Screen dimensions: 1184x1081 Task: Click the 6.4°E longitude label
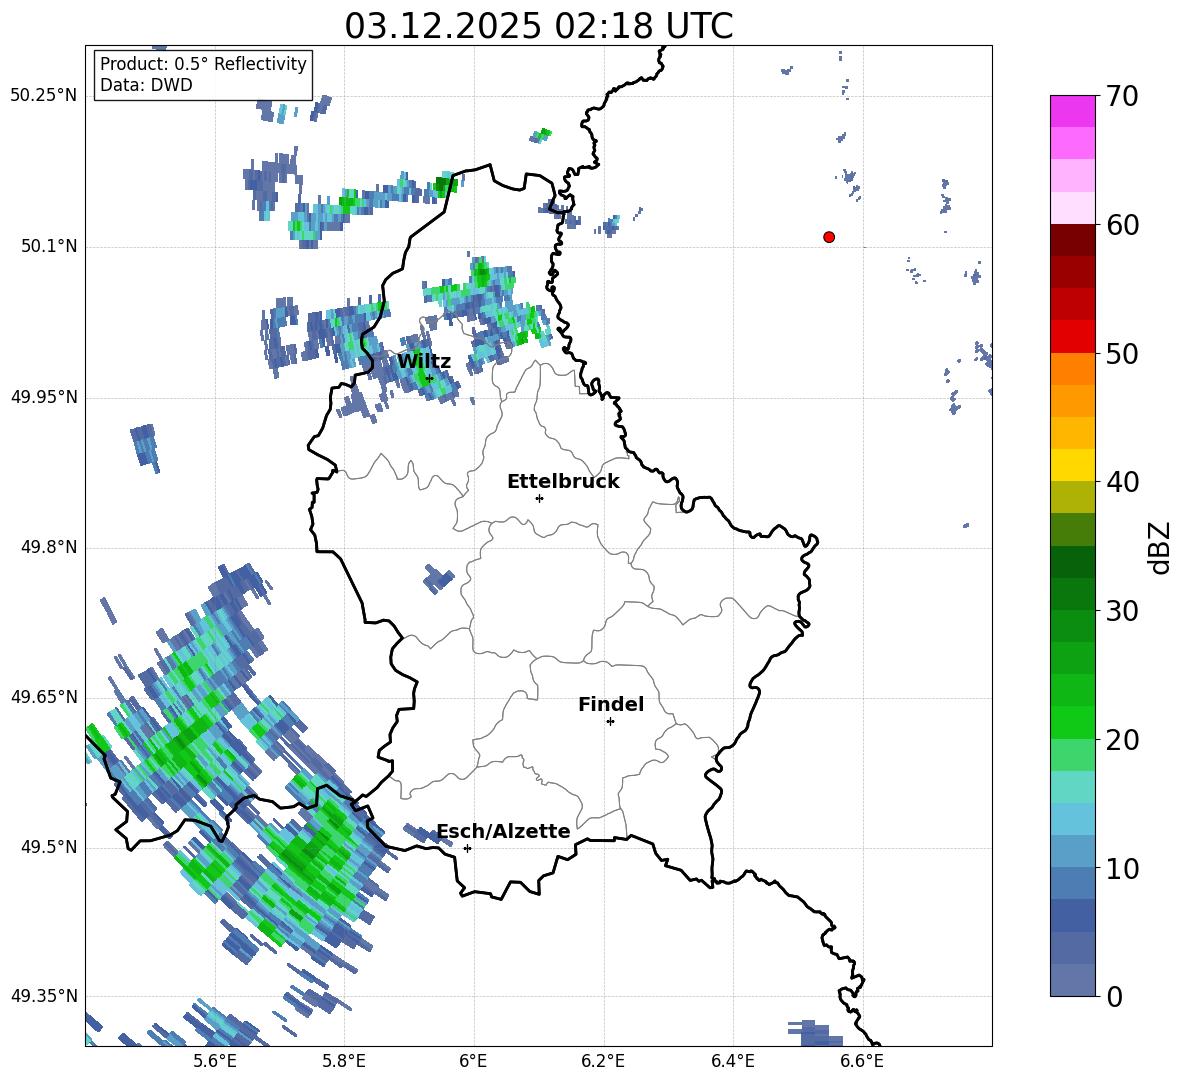(732, 1061)
